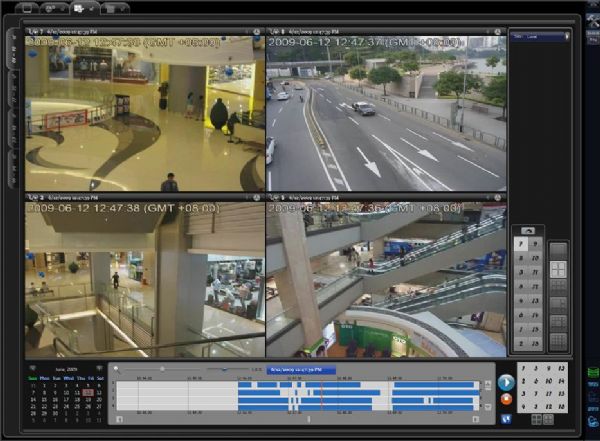Open the third tab with playback icon
Screen dimensions: 600x441
tap(82, 8)
